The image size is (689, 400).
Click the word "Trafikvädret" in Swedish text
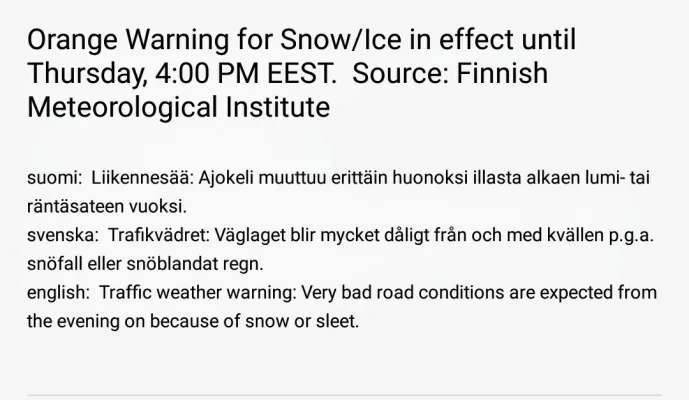point(154,235)
